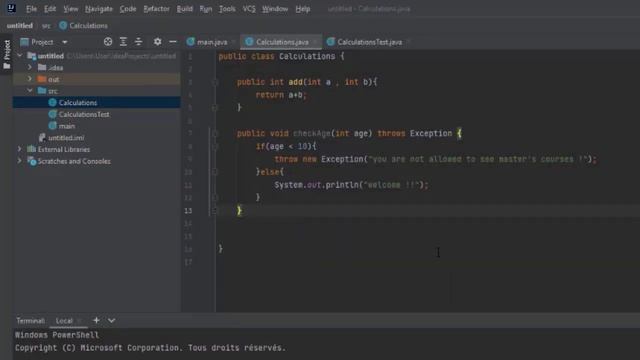Collapse the src folder
This screenshot has width=640, height=360.
[30, 91]
